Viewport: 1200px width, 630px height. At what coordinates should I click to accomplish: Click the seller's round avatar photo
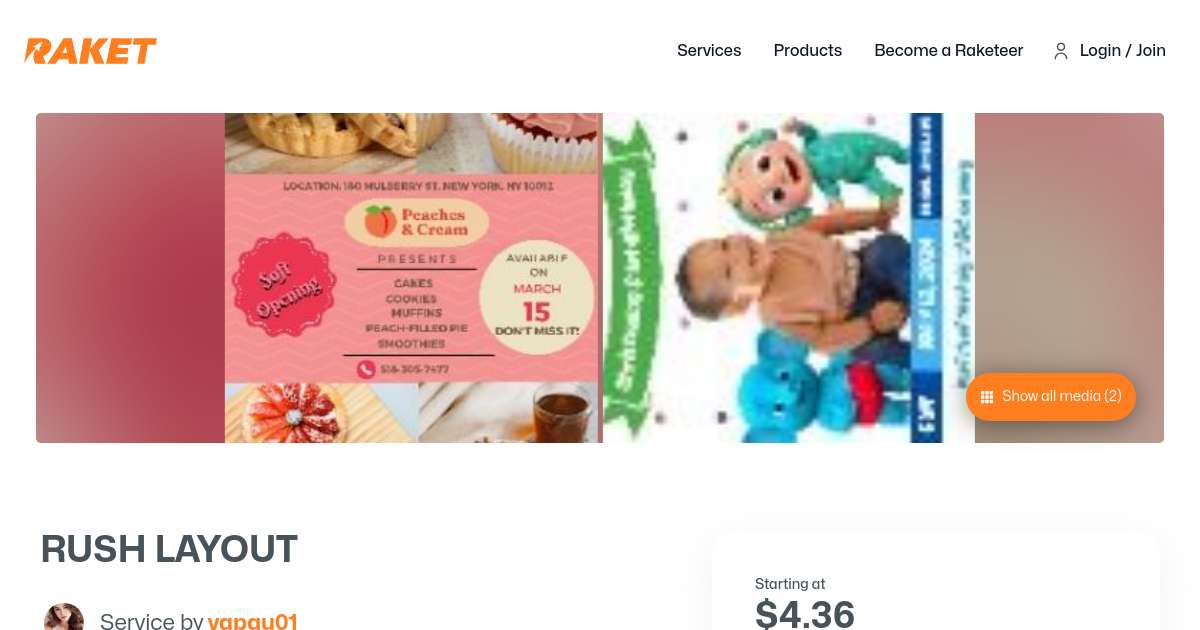coord(64,617)
